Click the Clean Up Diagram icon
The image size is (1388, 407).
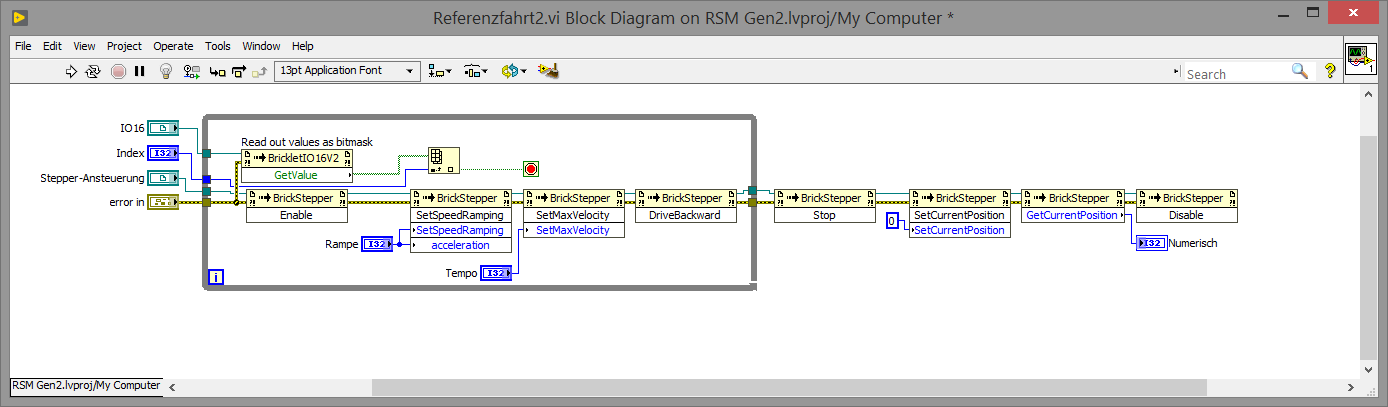tap(547, 71)
